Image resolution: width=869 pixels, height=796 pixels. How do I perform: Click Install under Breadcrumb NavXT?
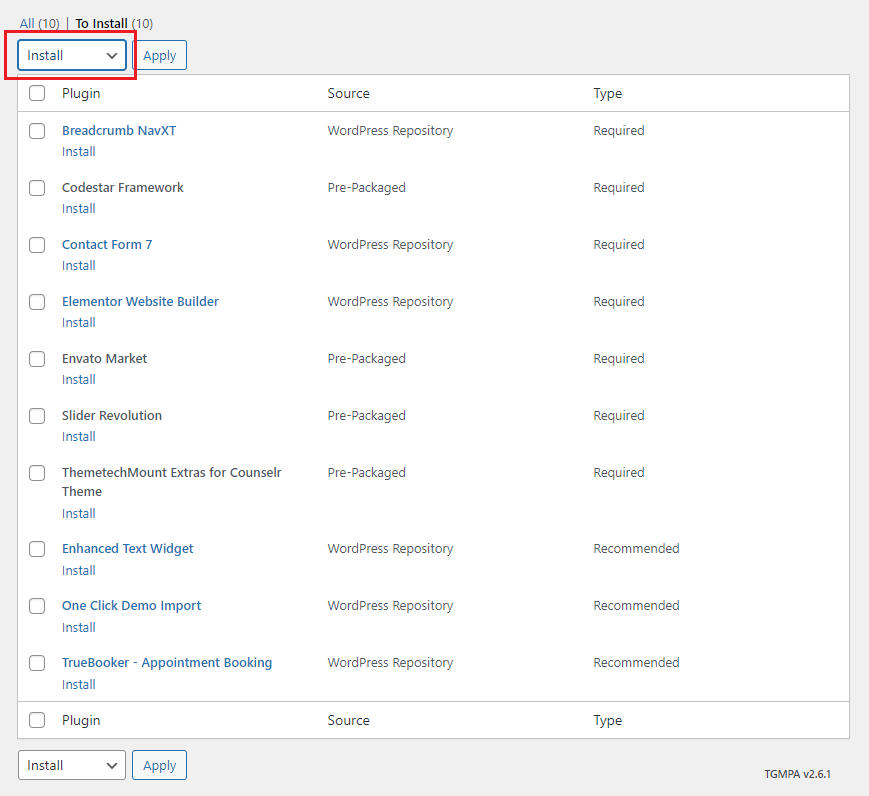79,152
